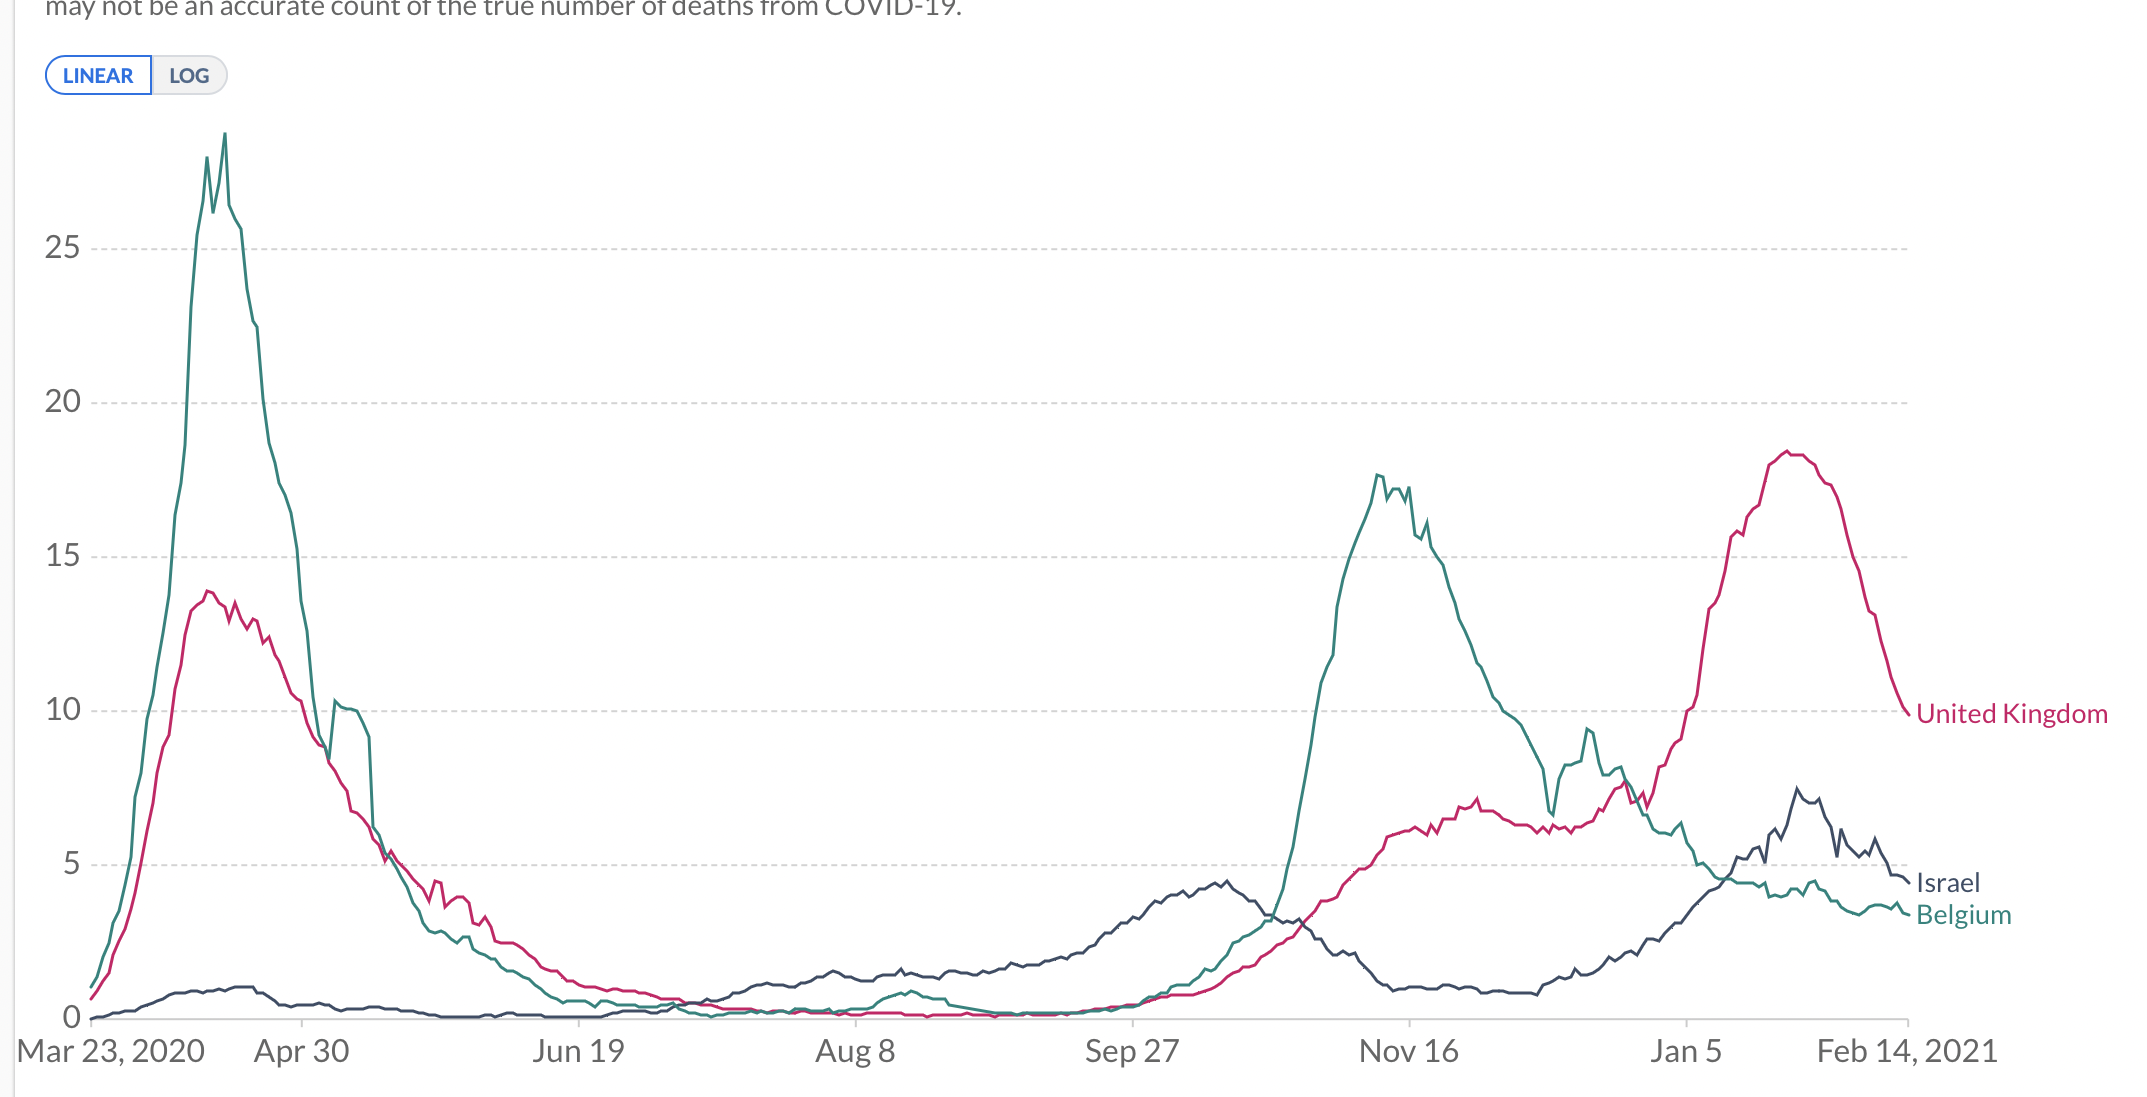Click the 10 label on the y-axis

pos(62,710)
